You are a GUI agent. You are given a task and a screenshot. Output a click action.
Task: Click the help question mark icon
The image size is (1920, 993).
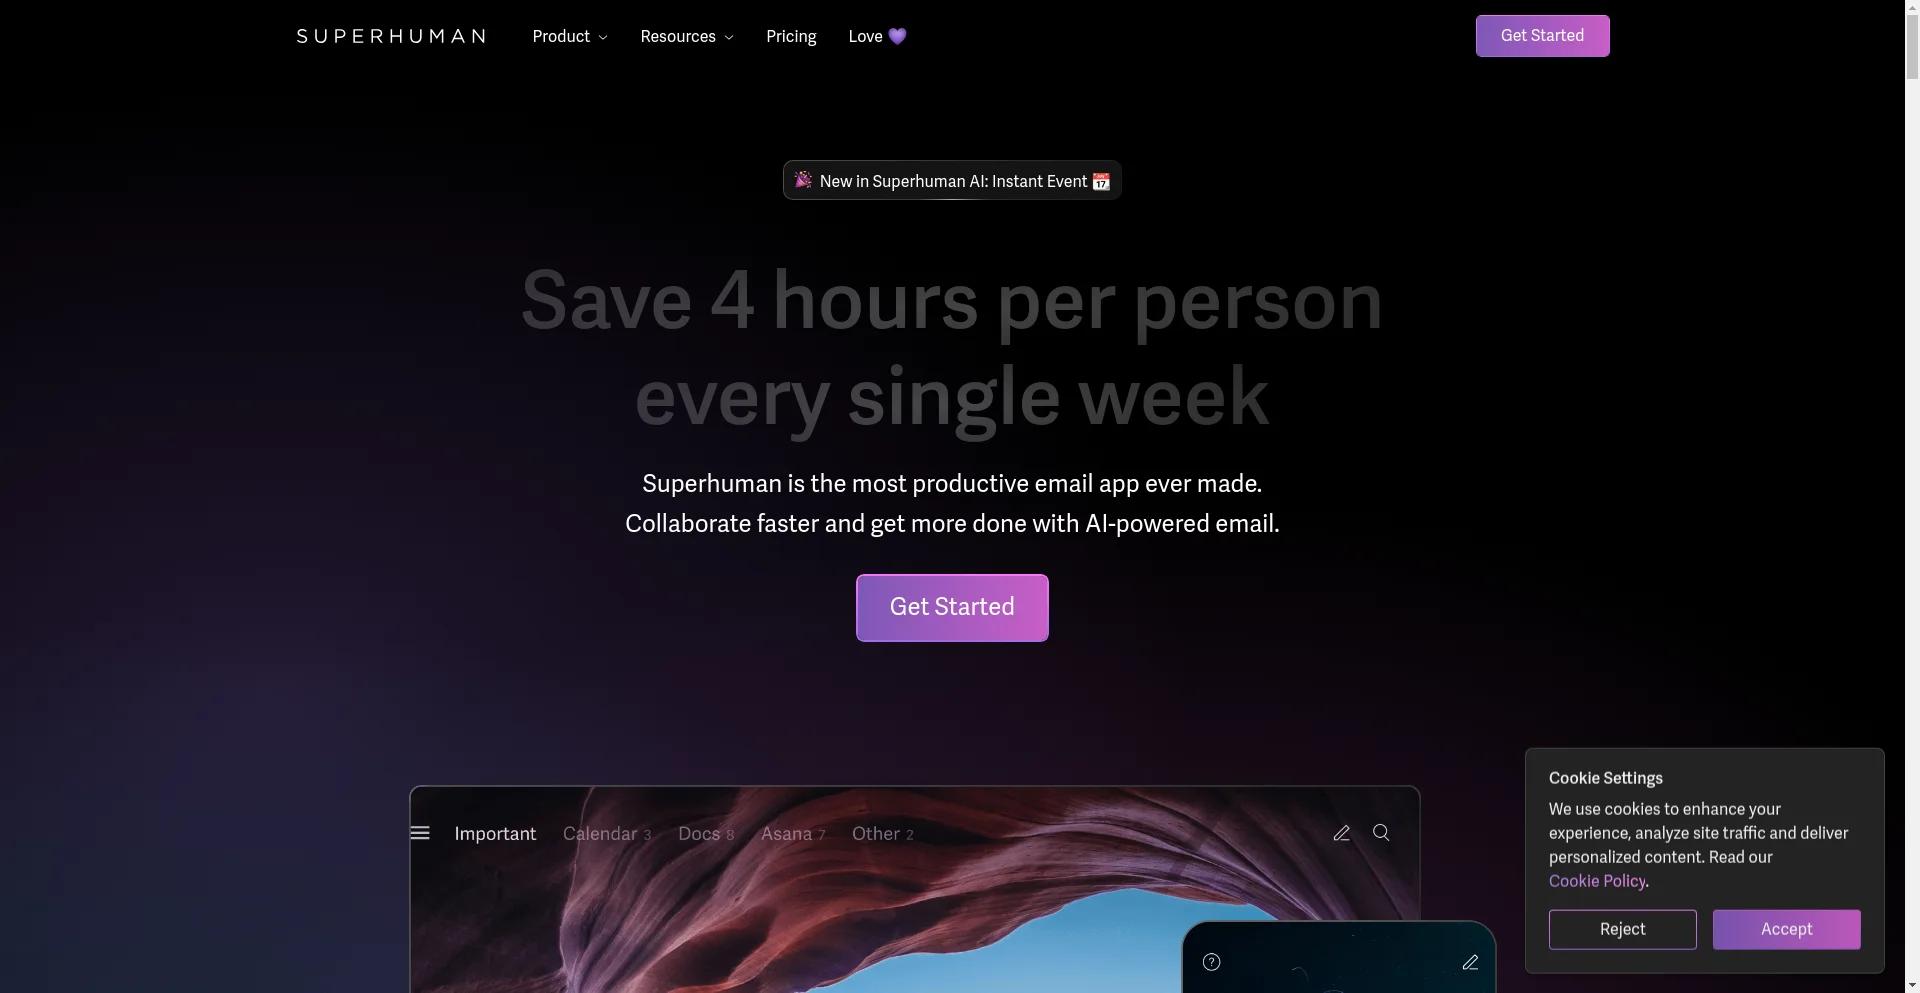1211,962
